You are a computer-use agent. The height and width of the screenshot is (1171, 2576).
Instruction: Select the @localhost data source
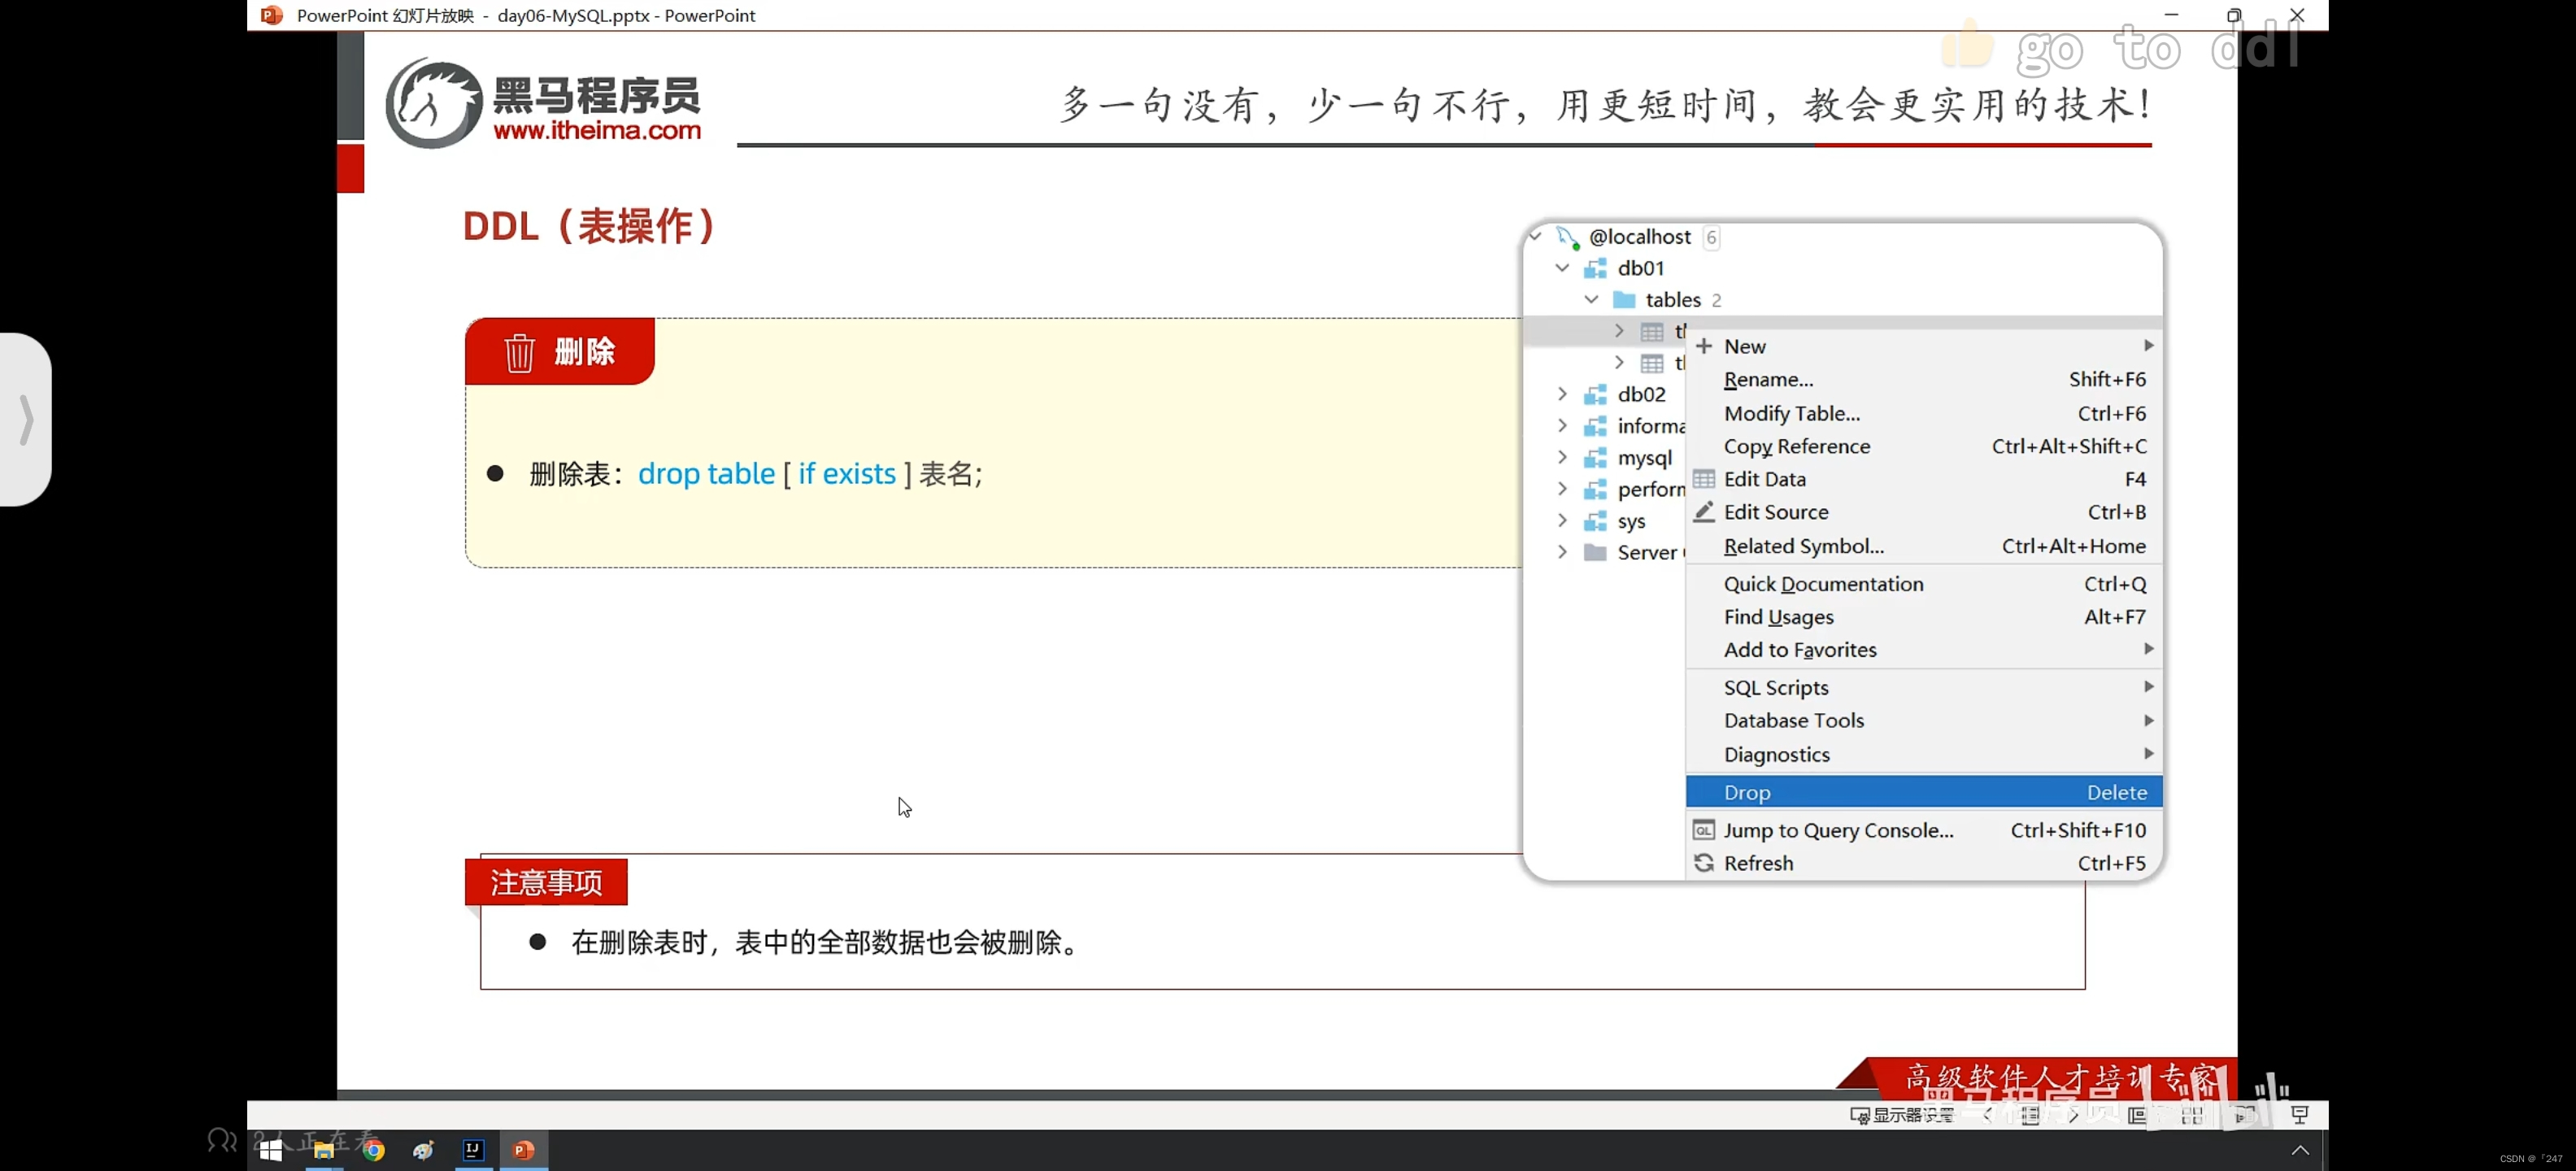pos(1640,237)
